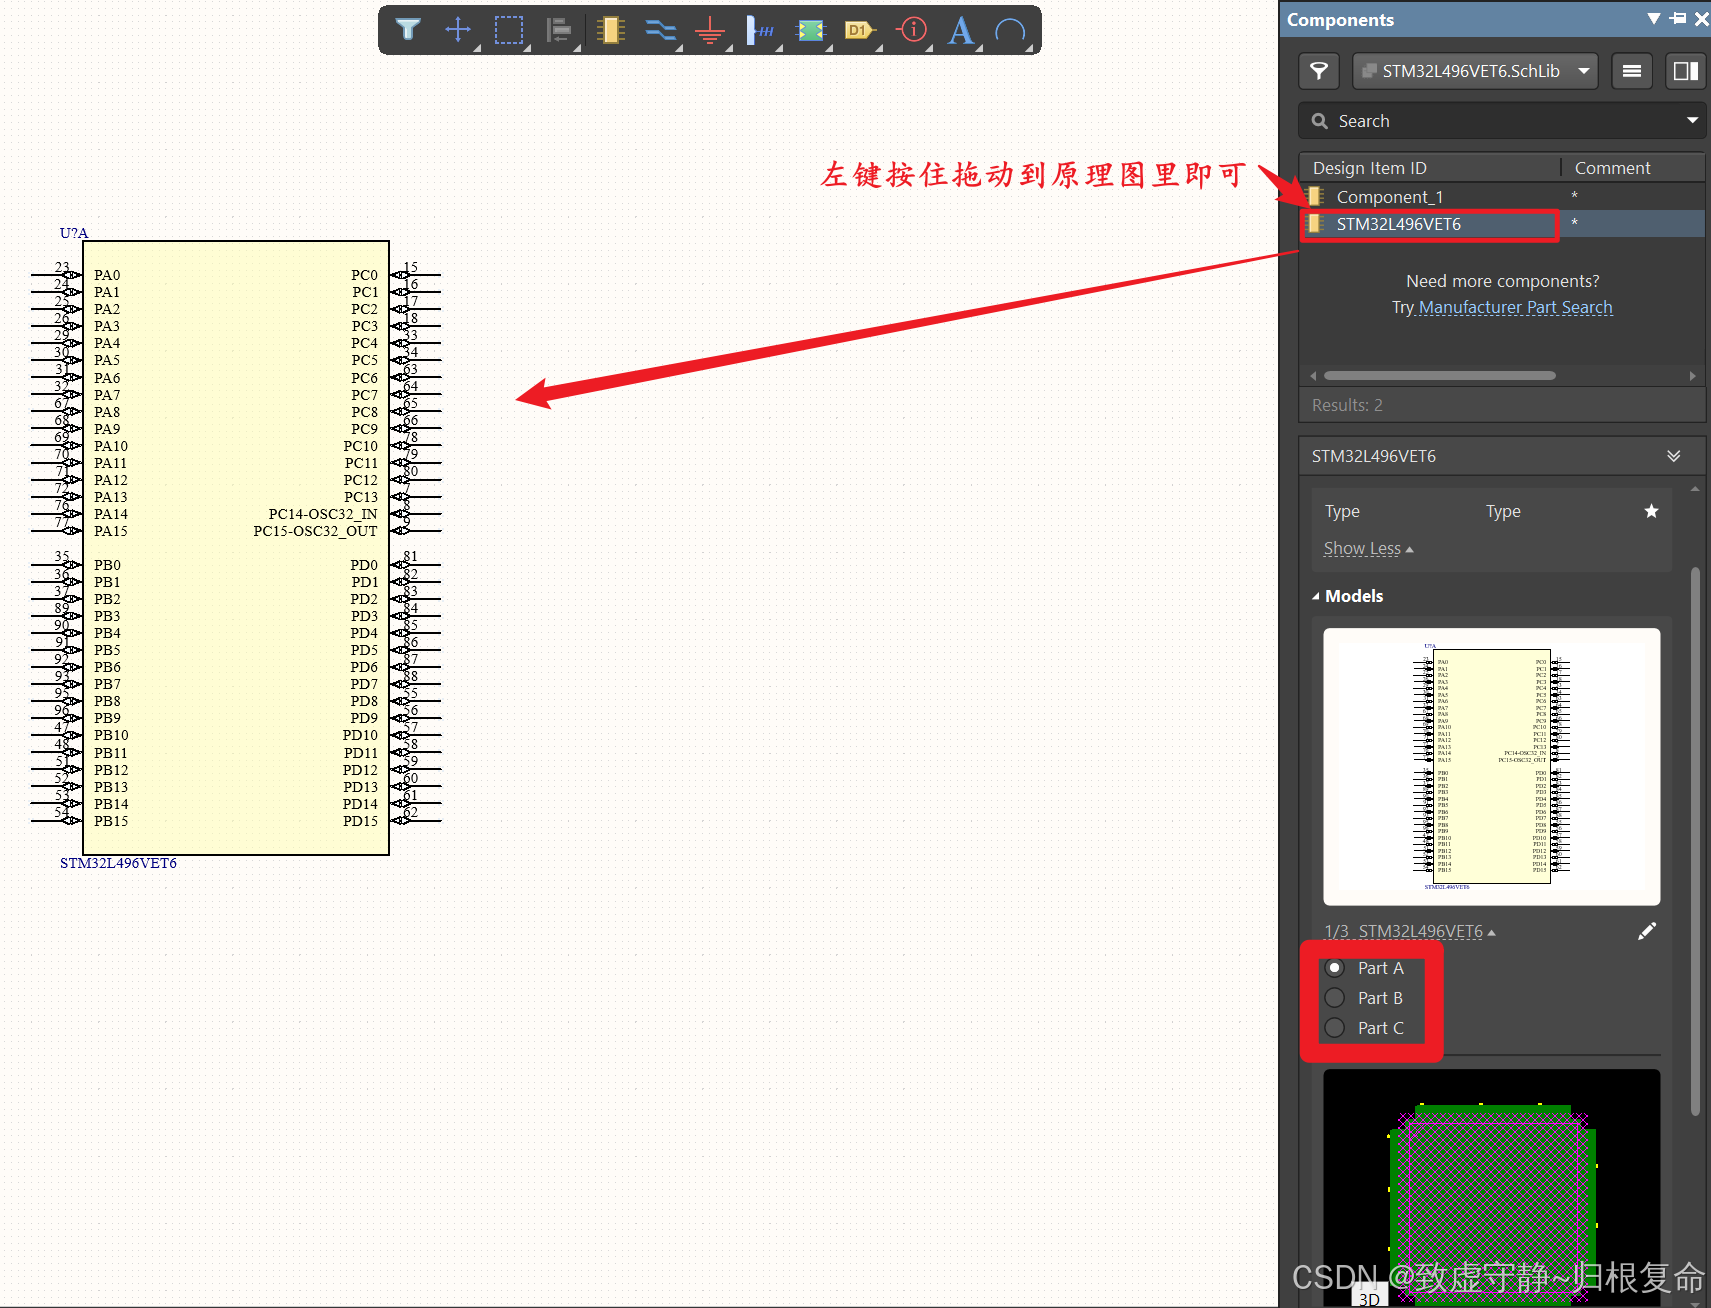Click the schematic symbol preview thumbnail
The image size is (1711, 1308).
click(x=1492, y=767)
